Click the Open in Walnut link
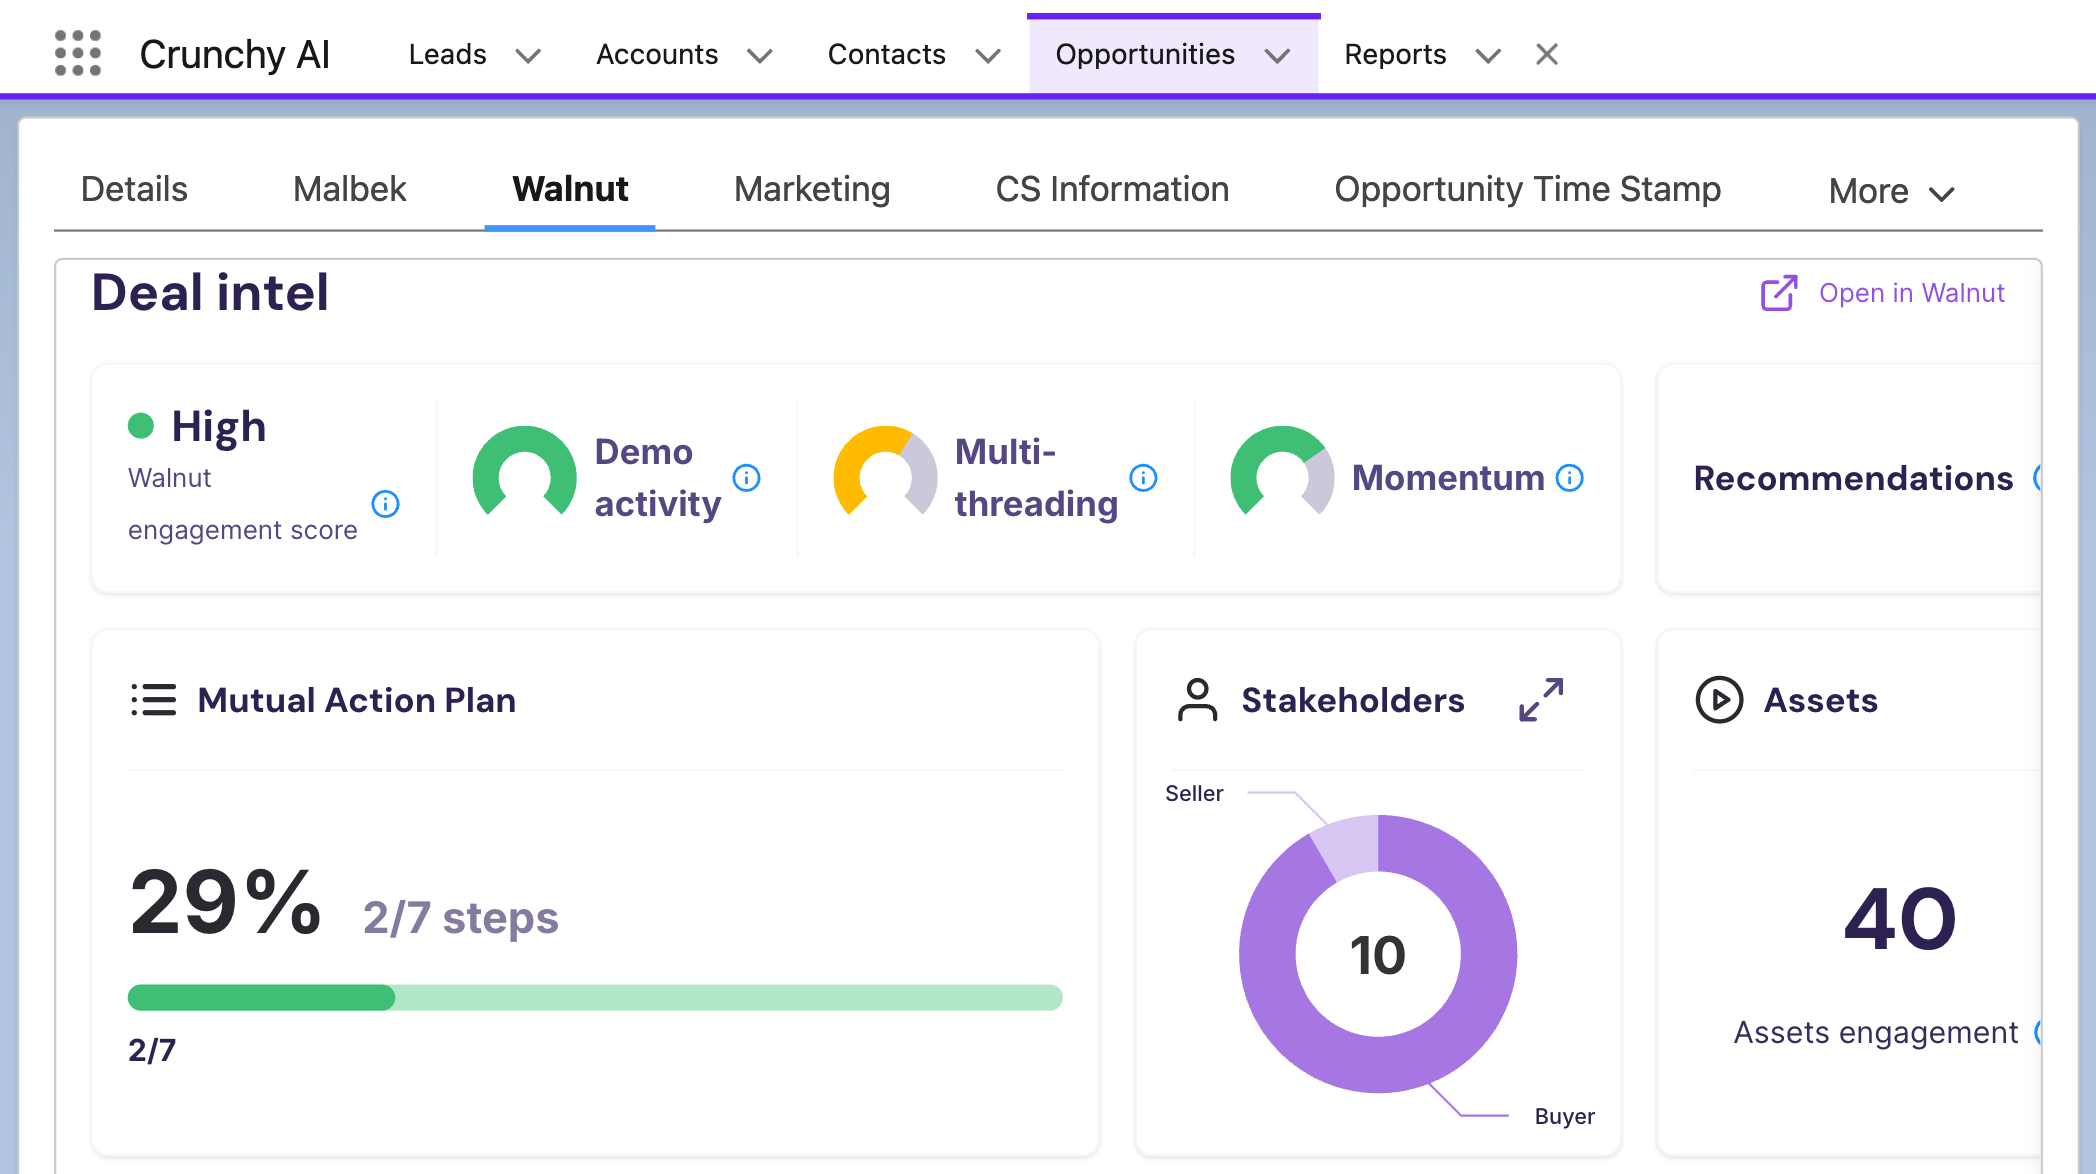 [1911, 293]
